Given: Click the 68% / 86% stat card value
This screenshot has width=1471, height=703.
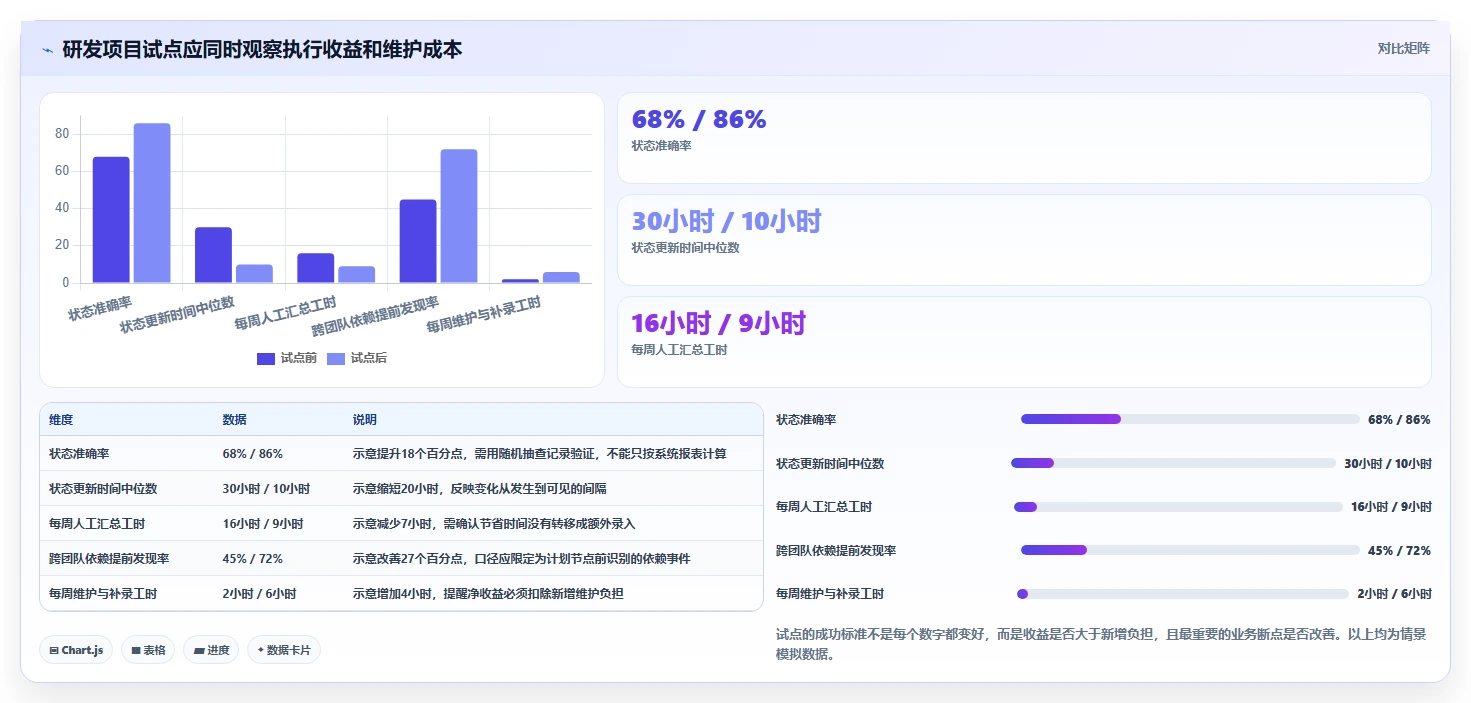Looking at the screenshot, I should pos(699,119).
